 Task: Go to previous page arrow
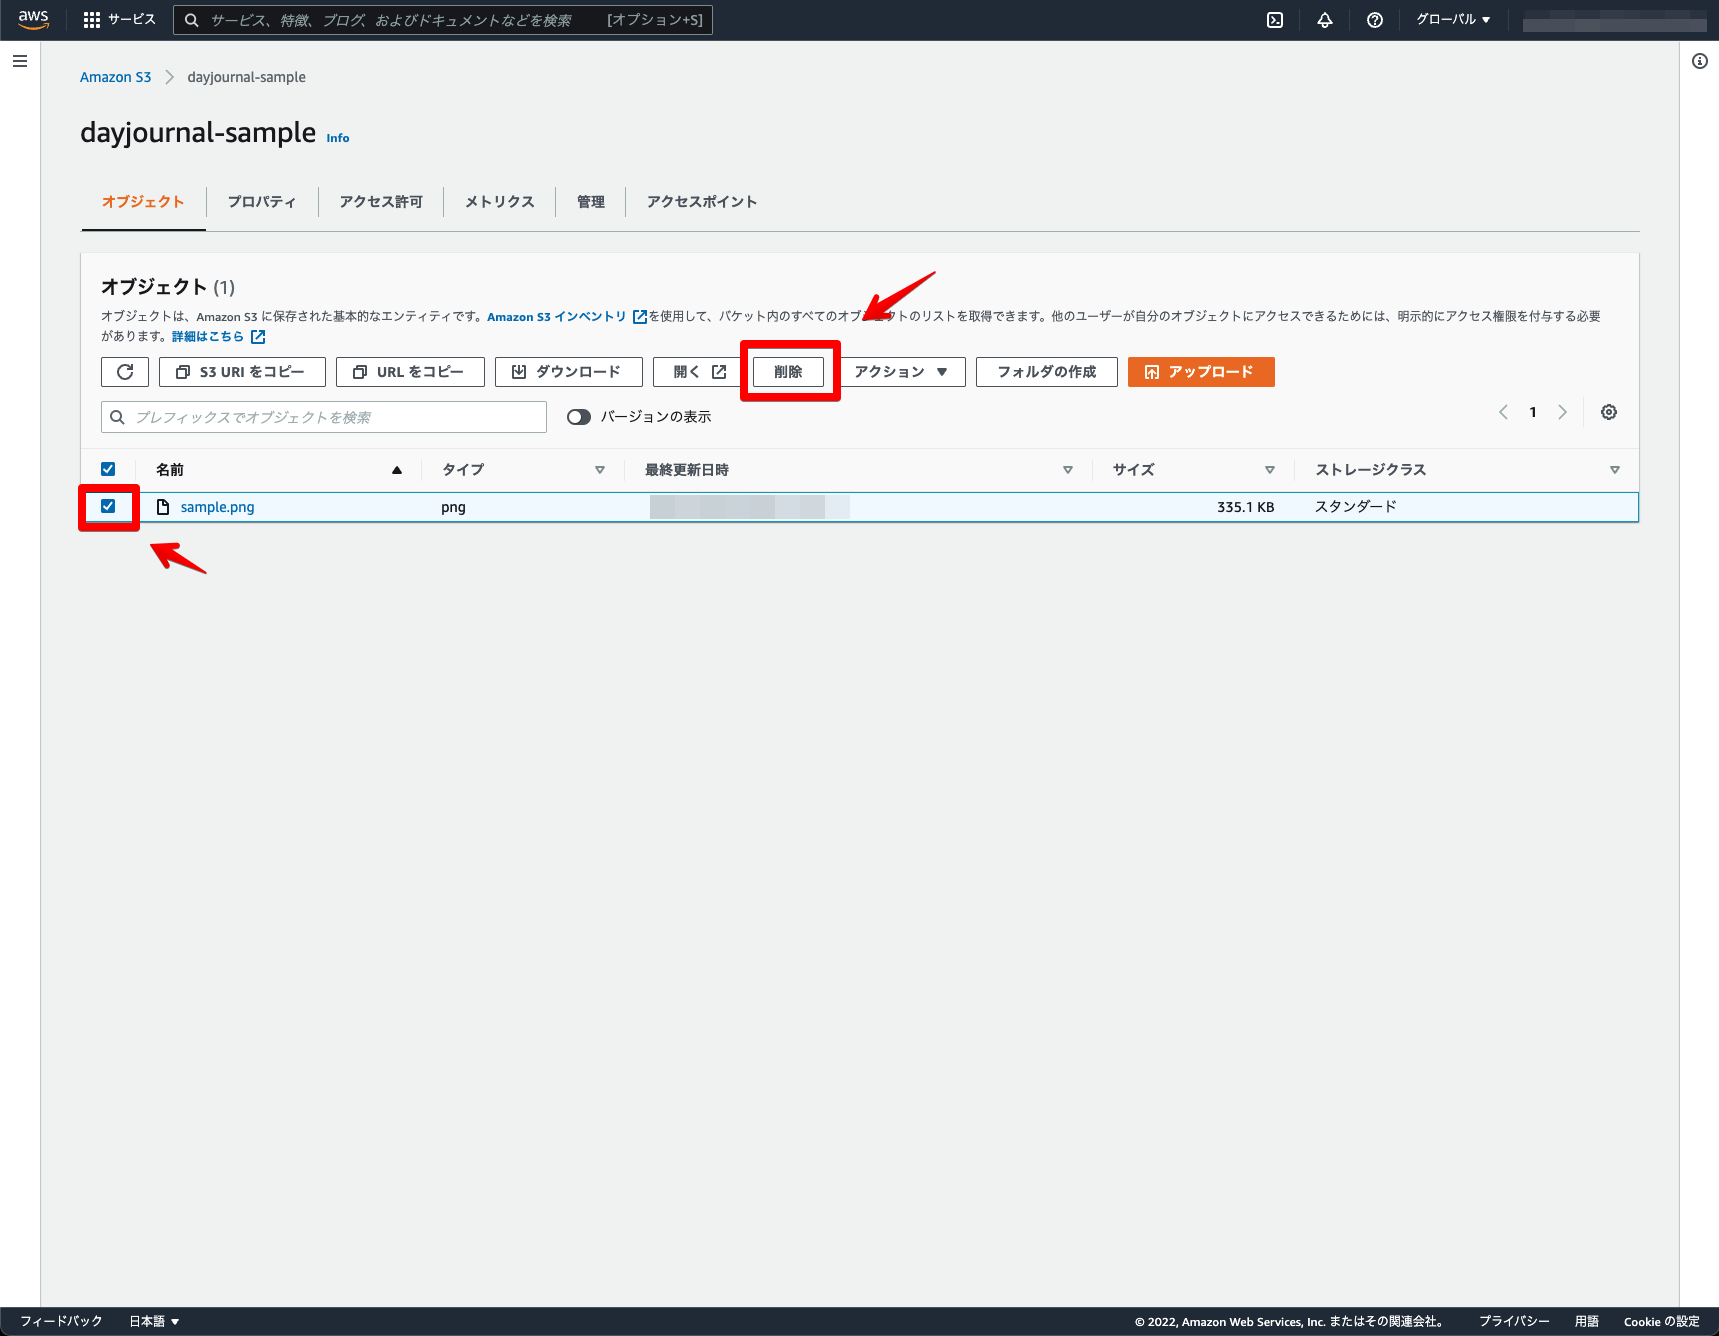click(1503, 412)
